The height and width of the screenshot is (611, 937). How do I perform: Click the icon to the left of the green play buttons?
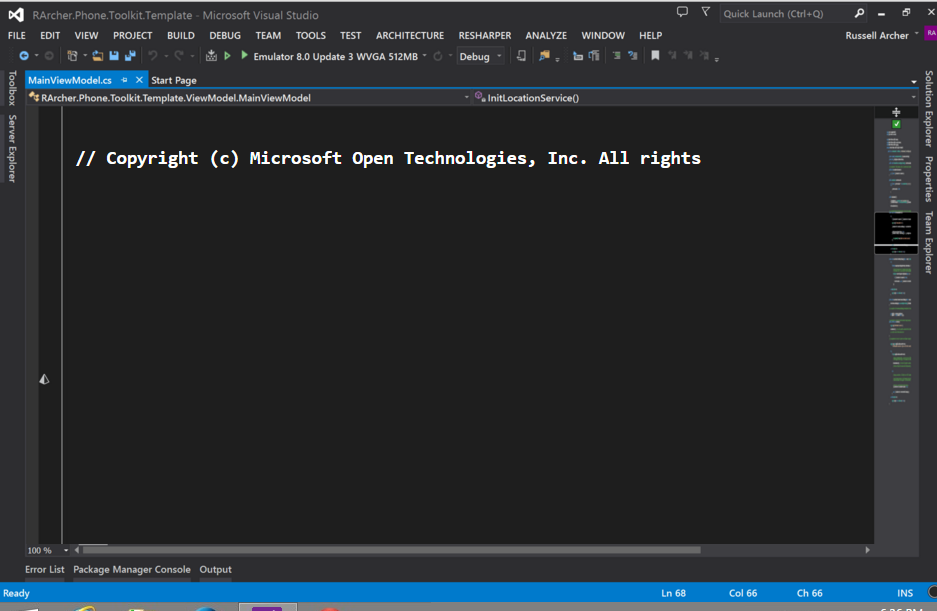(x=211, y=56)
